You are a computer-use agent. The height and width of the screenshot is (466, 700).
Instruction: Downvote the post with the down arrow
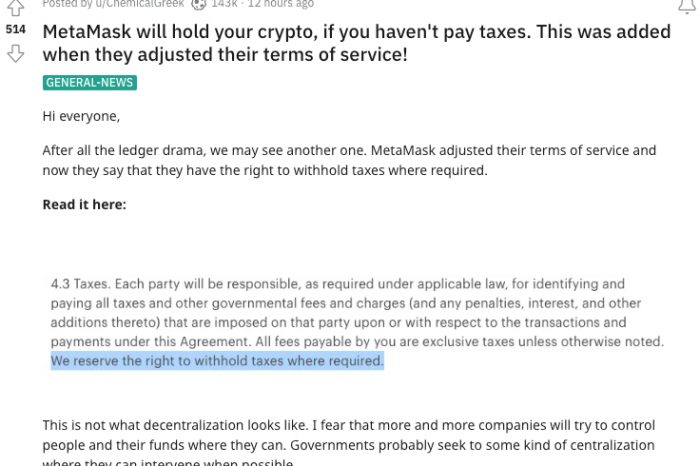pyautogui.click(x=16, y=54)
